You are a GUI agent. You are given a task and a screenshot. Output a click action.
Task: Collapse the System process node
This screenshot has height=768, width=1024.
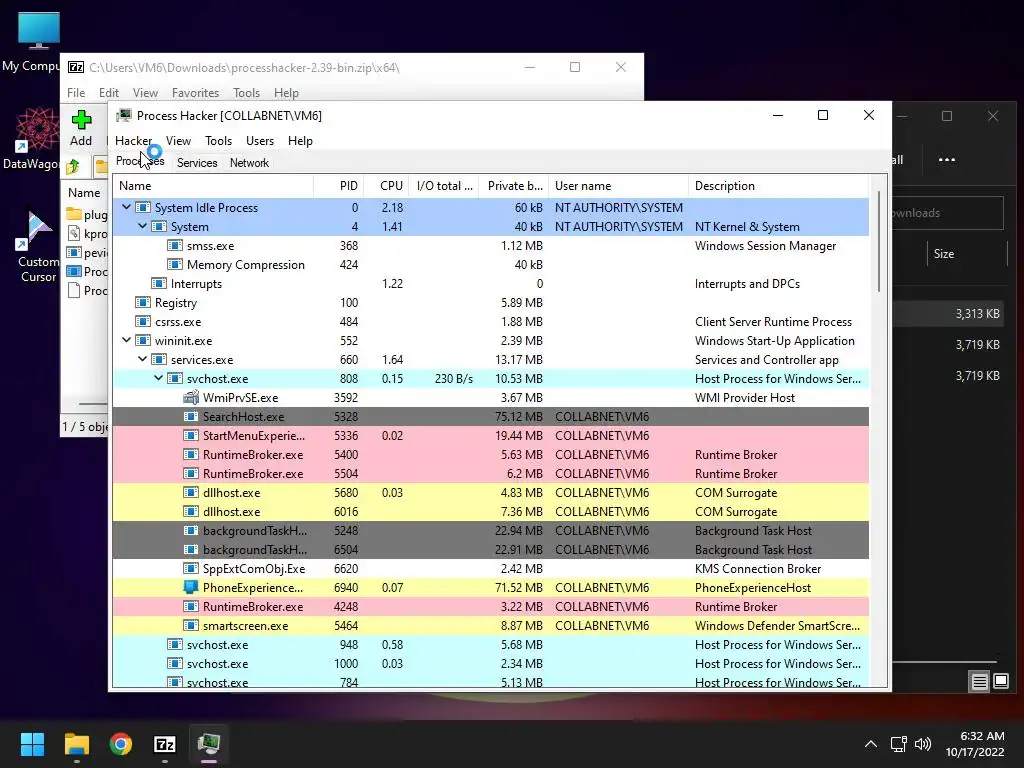point(142,226)
